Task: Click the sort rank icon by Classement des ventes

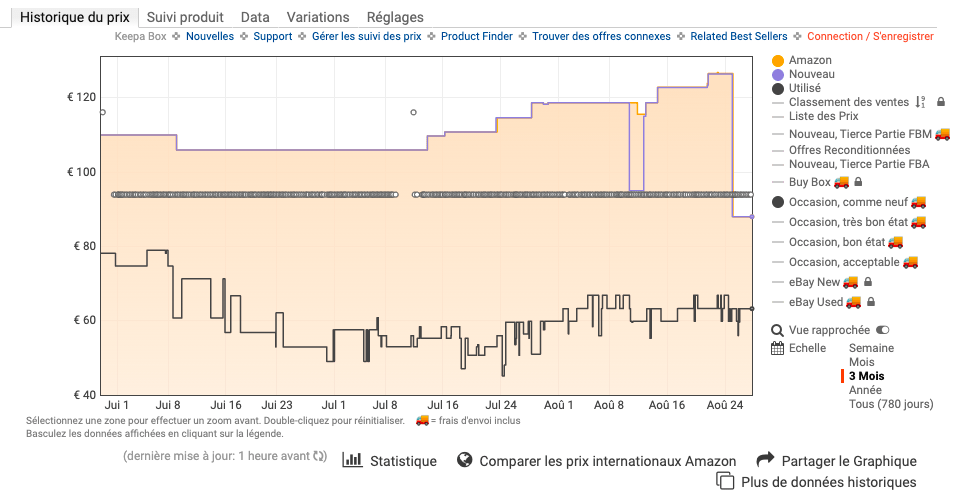Action: (920, 102)
